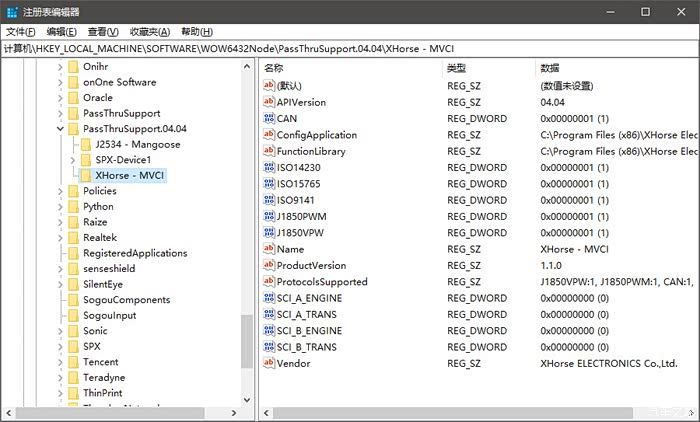Click the string icon of the Vendor value
This screenshot has width=700, height=422.
pos(268,363)
